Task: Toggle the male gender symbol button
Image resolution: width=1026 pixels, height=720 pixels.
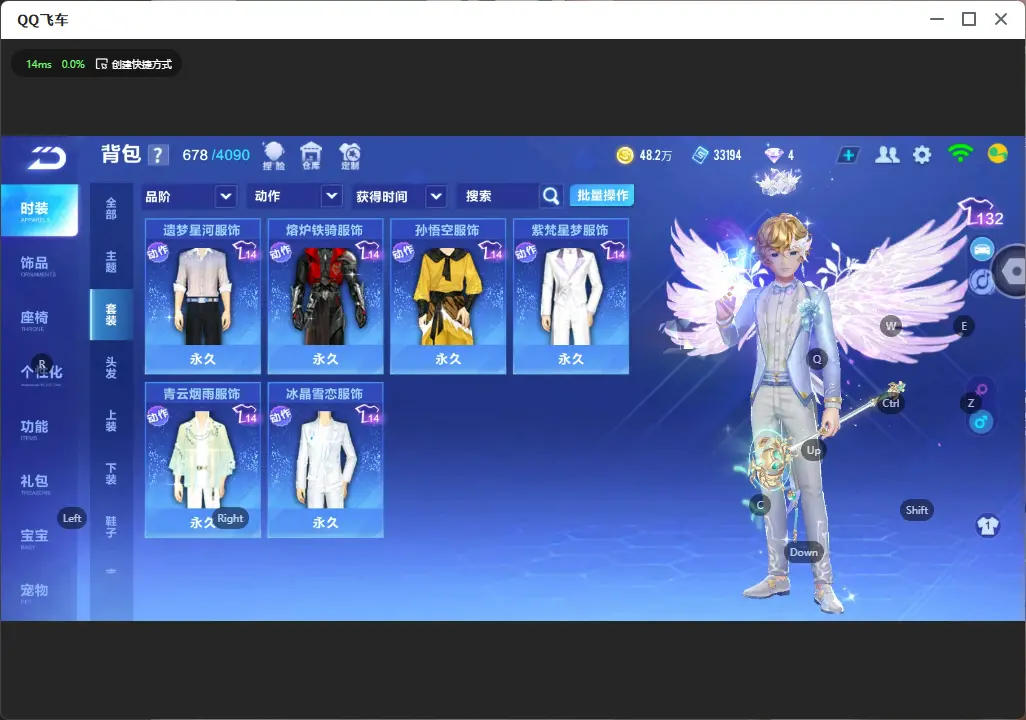Action: [x=981, y=422]
